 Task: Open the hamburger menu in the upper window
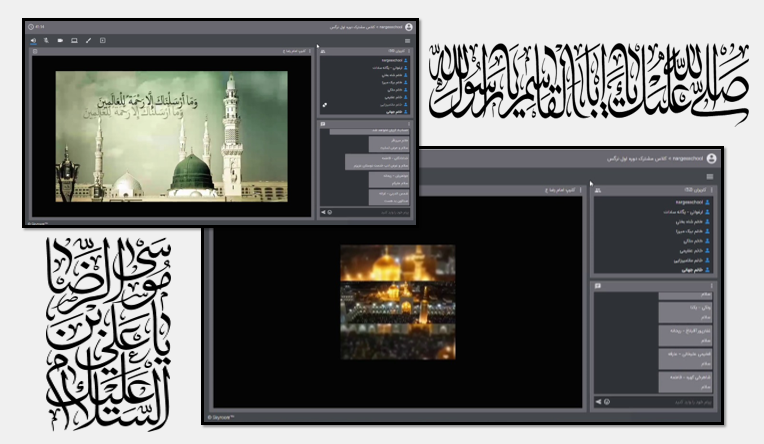pyautogui.click(x=407, y=41)
